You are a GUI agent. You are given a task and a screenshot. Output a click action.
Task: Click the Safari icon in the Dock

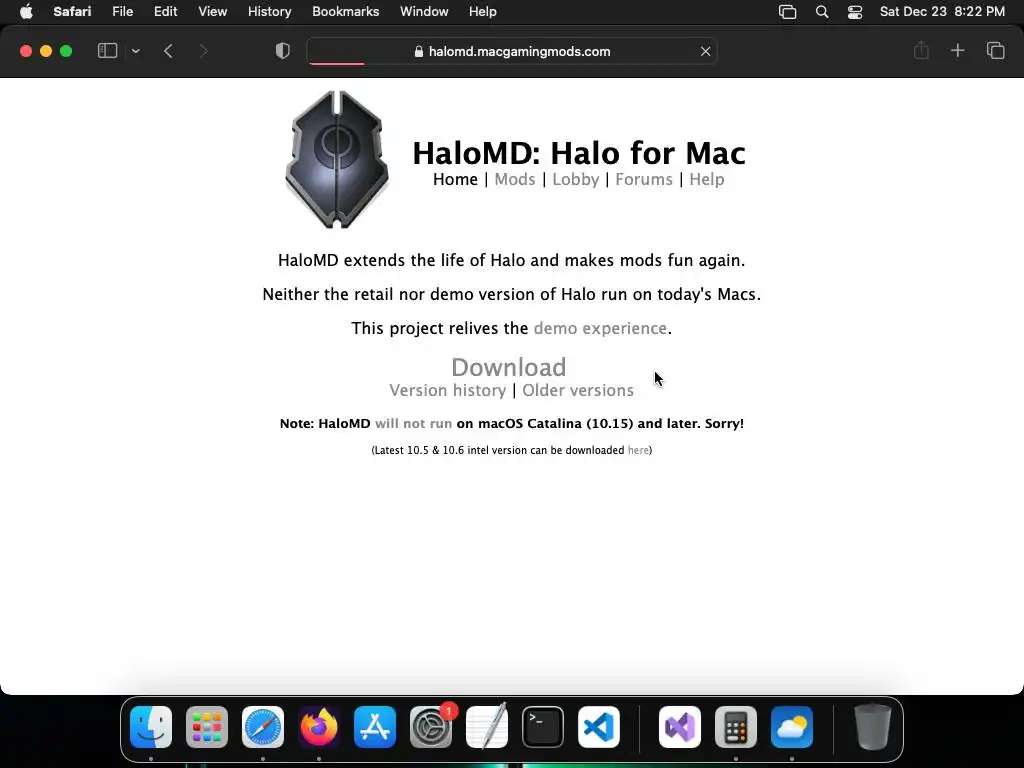pyautogui.click(x=263, y=727)
